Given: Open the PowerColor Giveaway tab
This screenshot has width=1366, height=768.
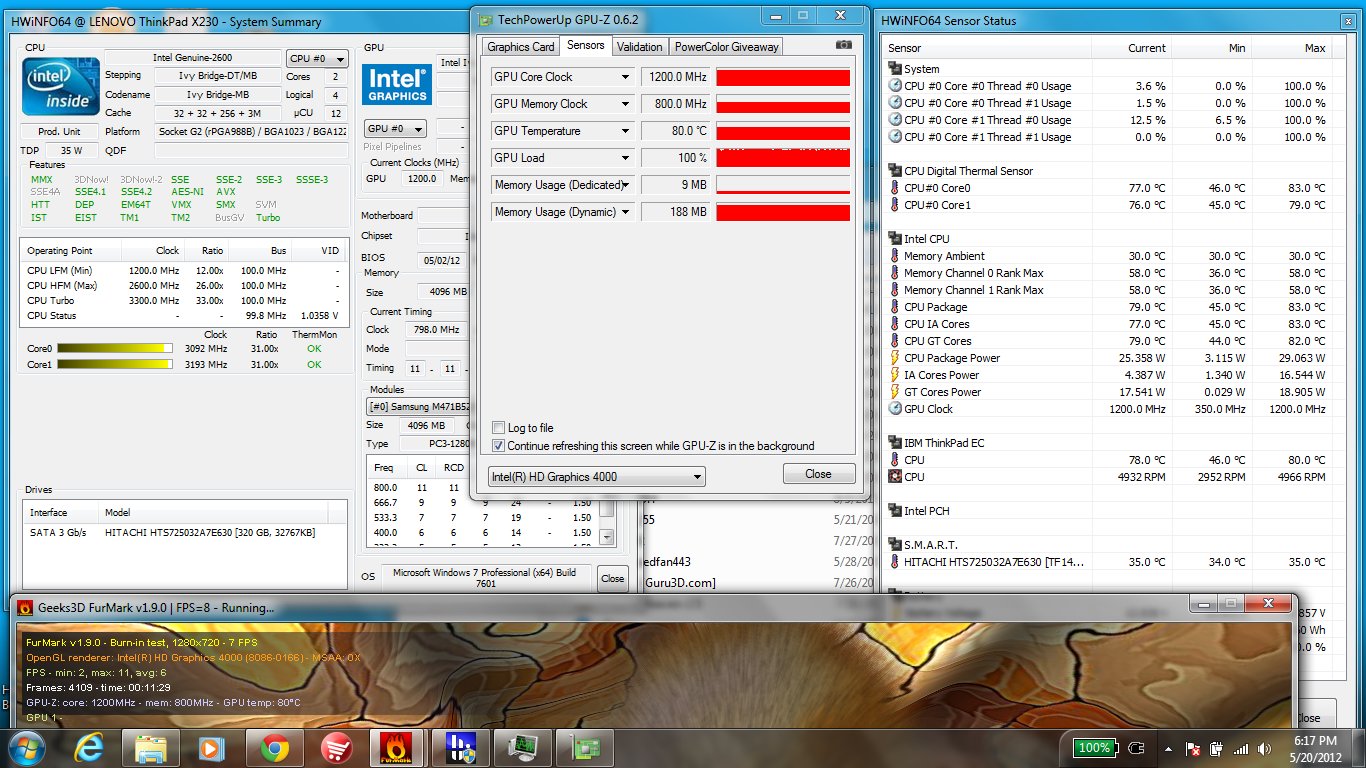Looking at the screenshot, I should click(726, 47).
